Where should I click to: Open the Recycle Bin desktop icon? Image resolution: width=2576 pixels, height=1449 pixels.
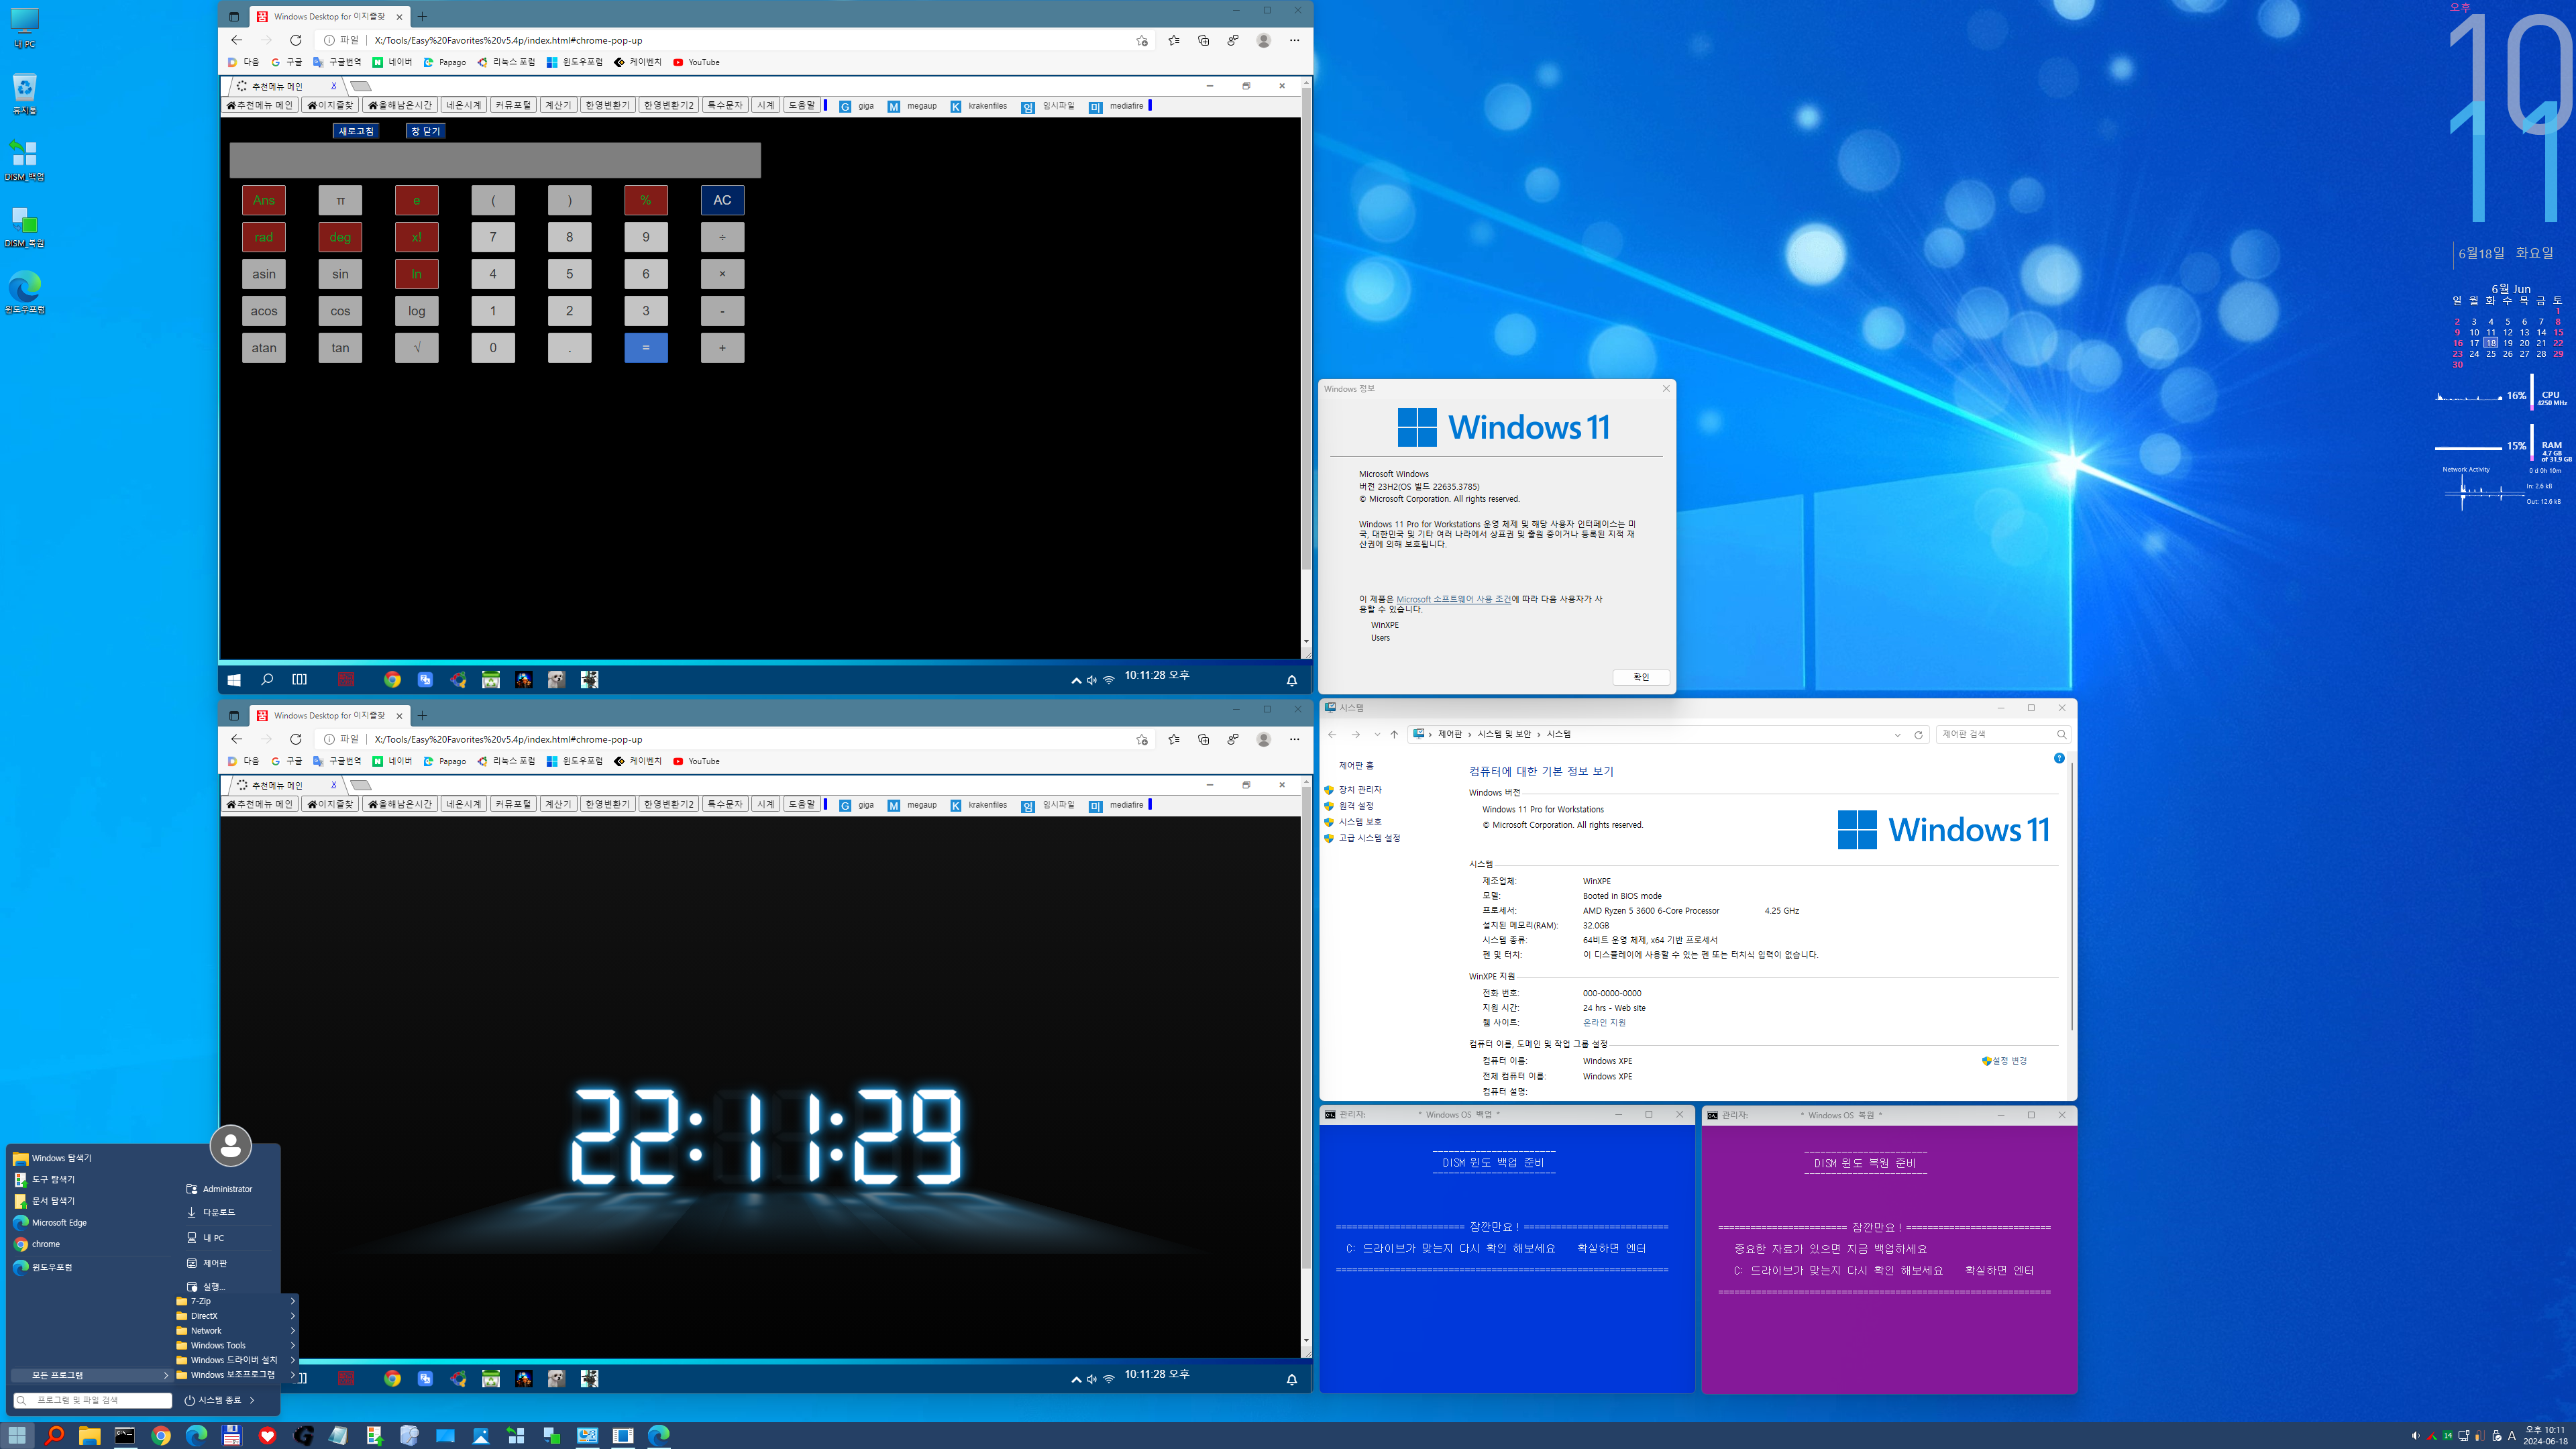pos(25,94)
